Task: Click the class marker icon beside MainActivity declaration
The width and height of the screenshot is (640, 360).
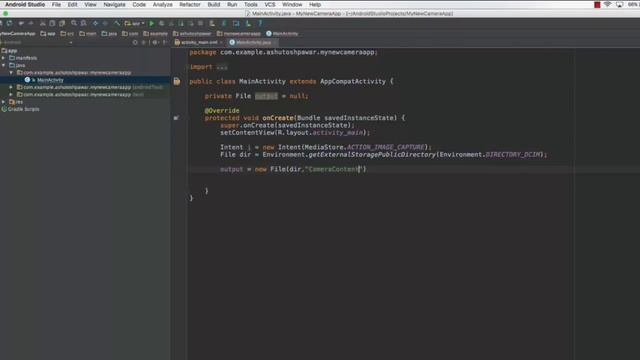Action: [x=177, y=81]
